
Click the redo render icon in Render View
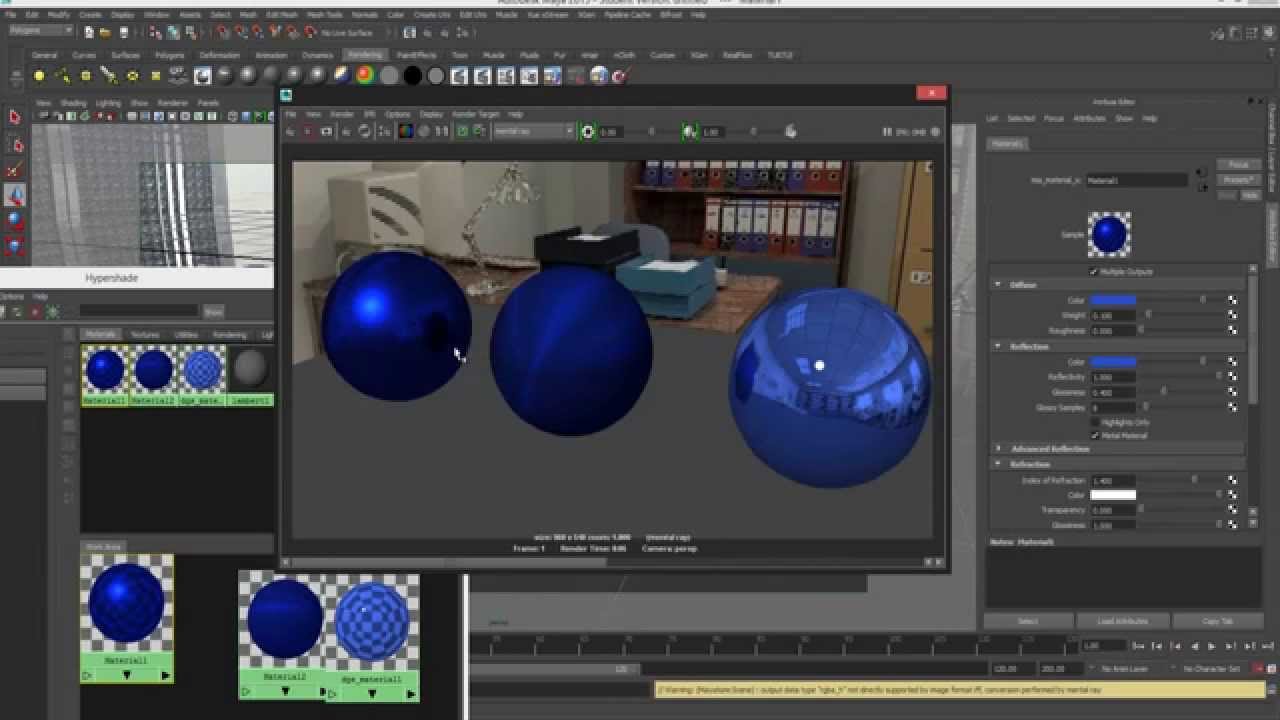coord(289,131)
